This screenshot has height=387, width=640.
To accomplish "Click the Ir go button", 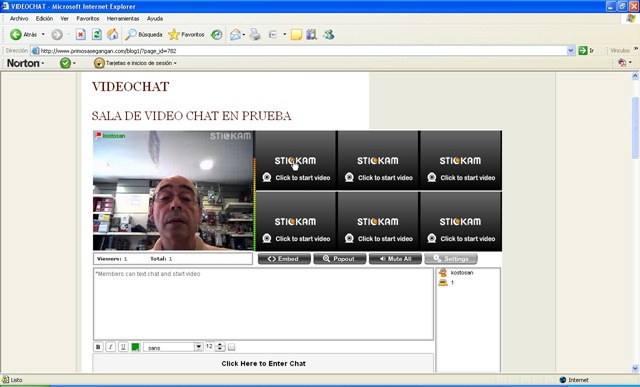I will [586, 51].
